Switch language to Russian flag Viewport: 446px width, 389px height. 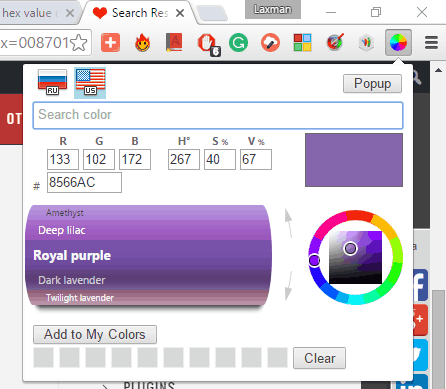tap(52, 82)
